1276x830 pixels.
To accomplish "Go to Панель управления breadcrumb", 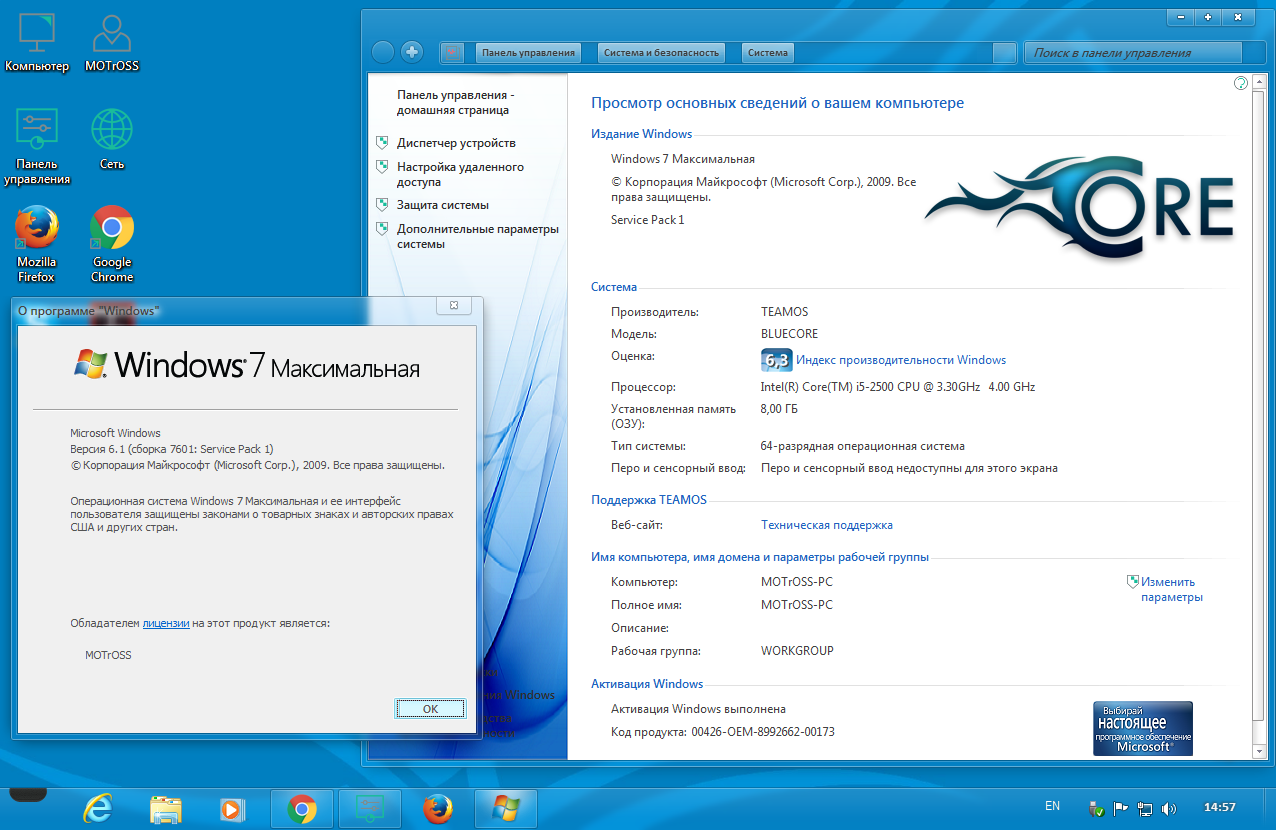I will click(x=528, y=53).
